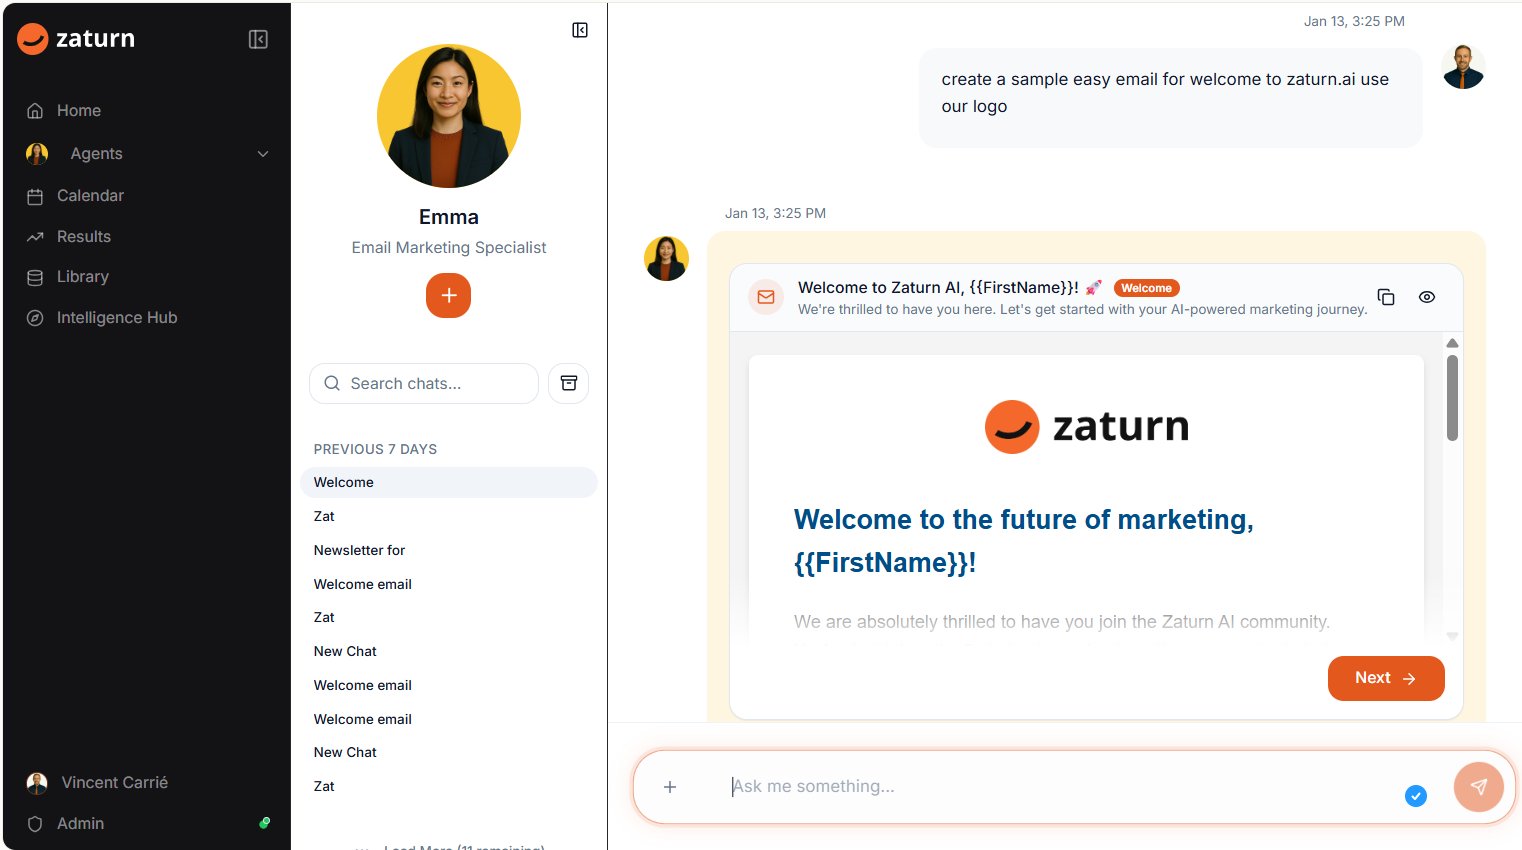1522x850 pixels.
Task: Click the send message arrow icon
Action: pos(1478,787)
